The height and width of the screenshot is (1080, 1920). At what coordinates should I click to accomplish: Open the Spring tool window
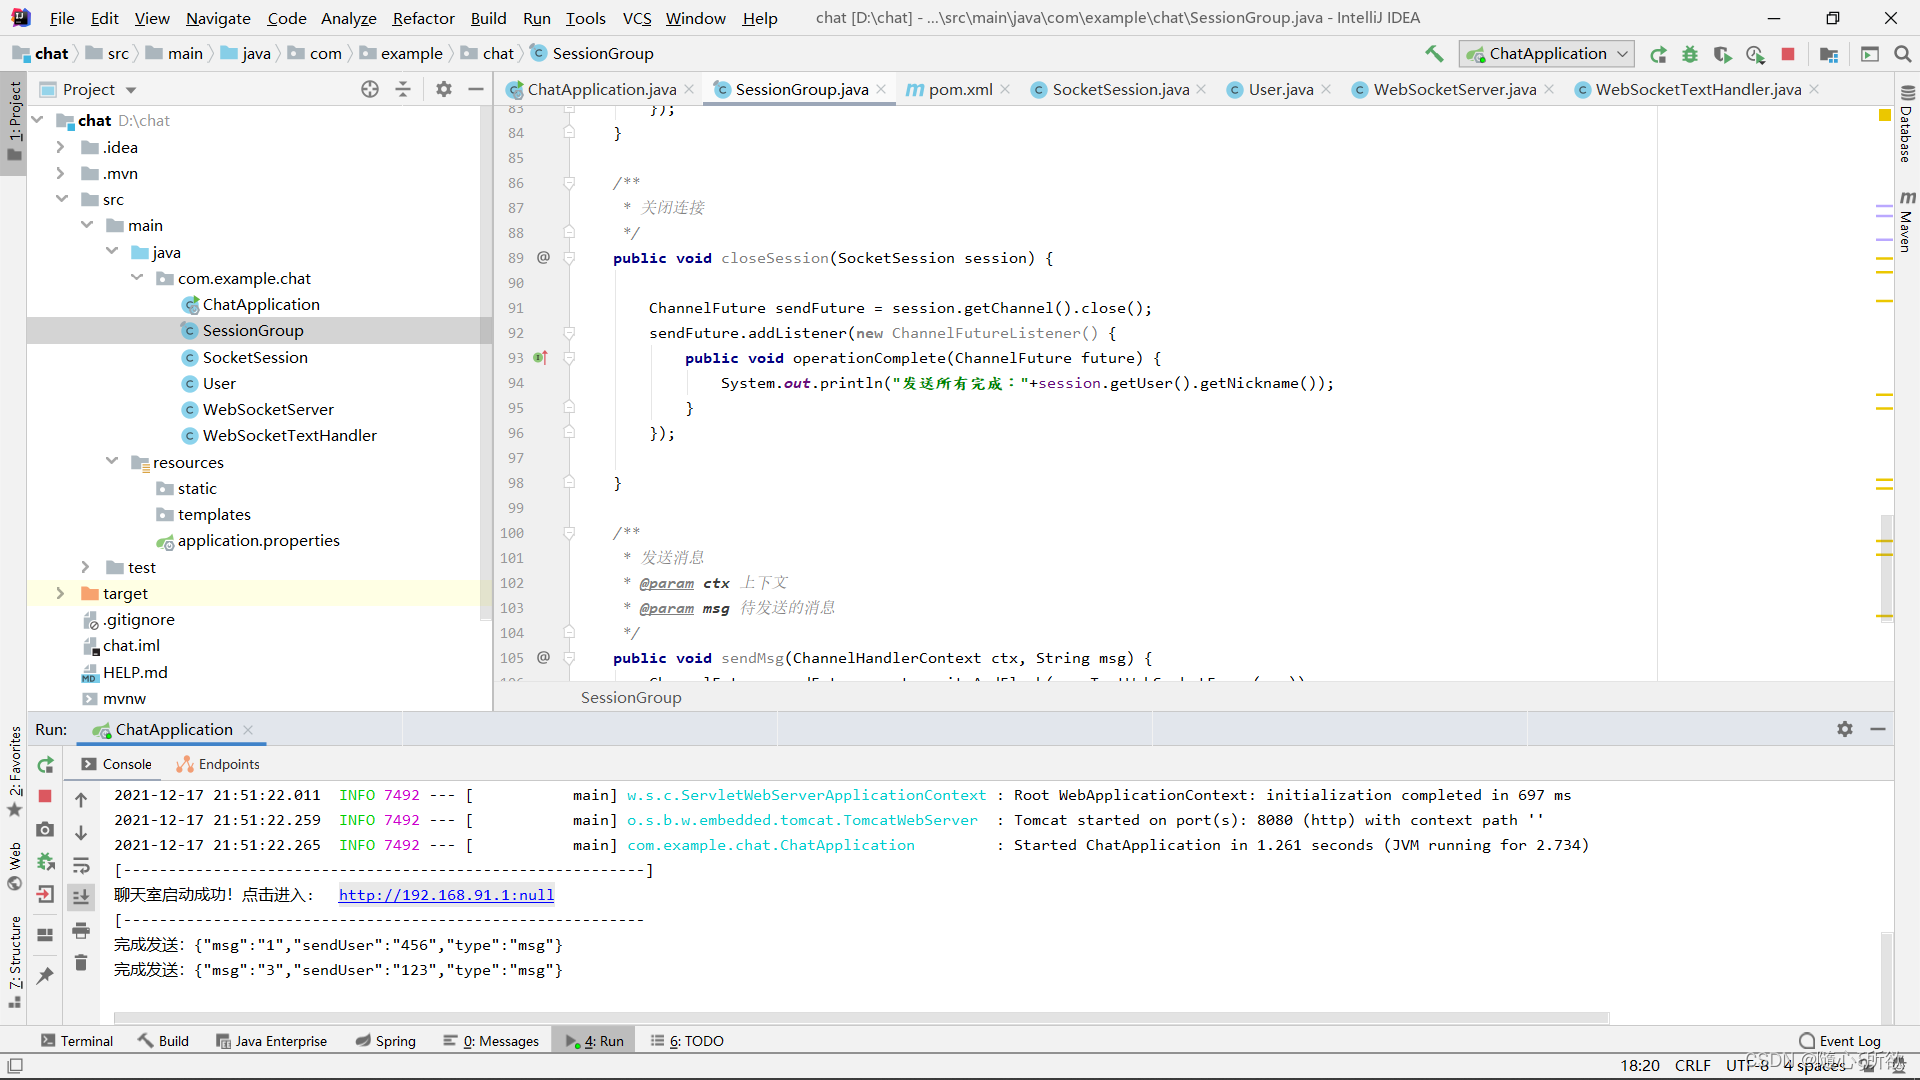386,1041
